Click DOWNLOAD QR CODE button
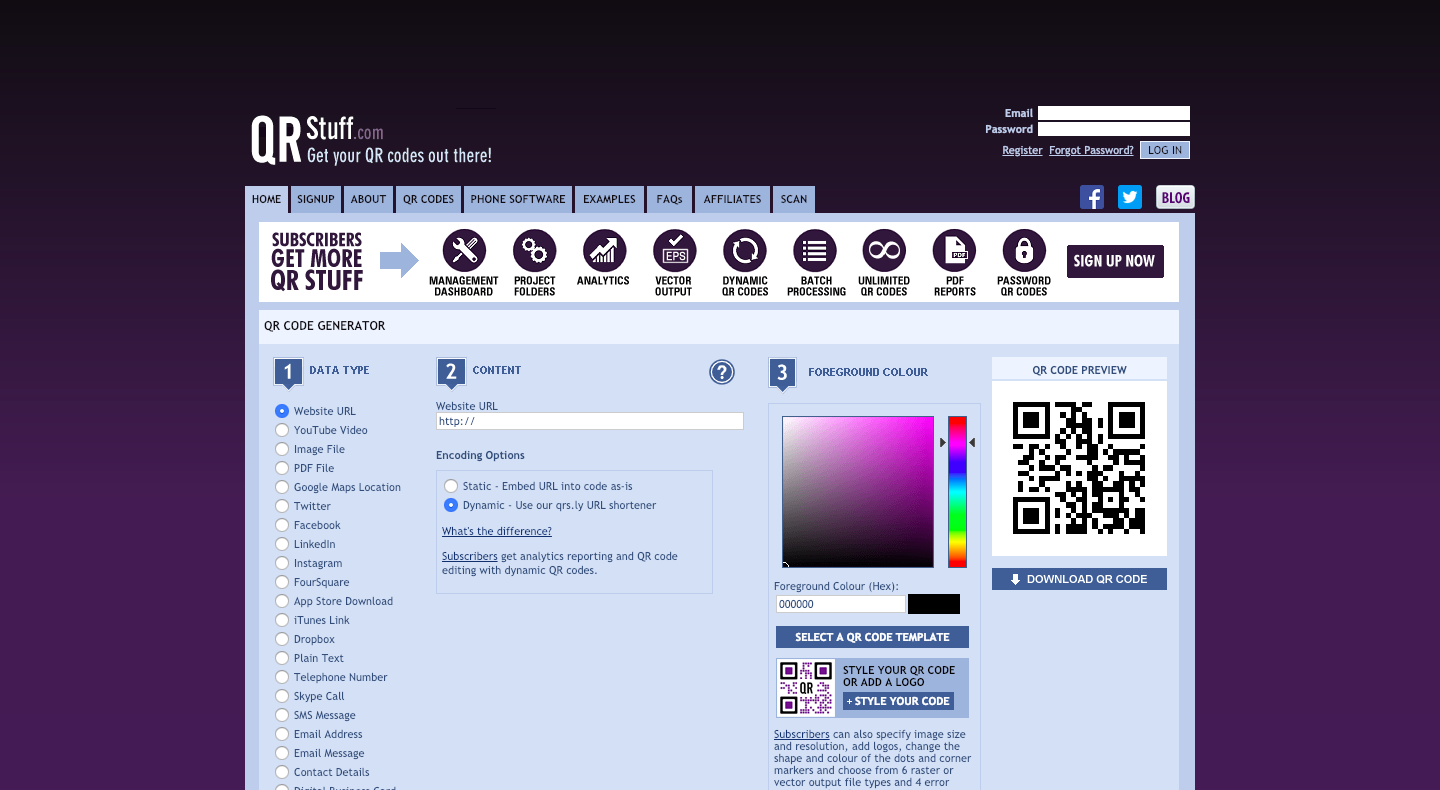Image resolution: width=1440 pixels, height=790 pixels. (x=1079, y=579)
